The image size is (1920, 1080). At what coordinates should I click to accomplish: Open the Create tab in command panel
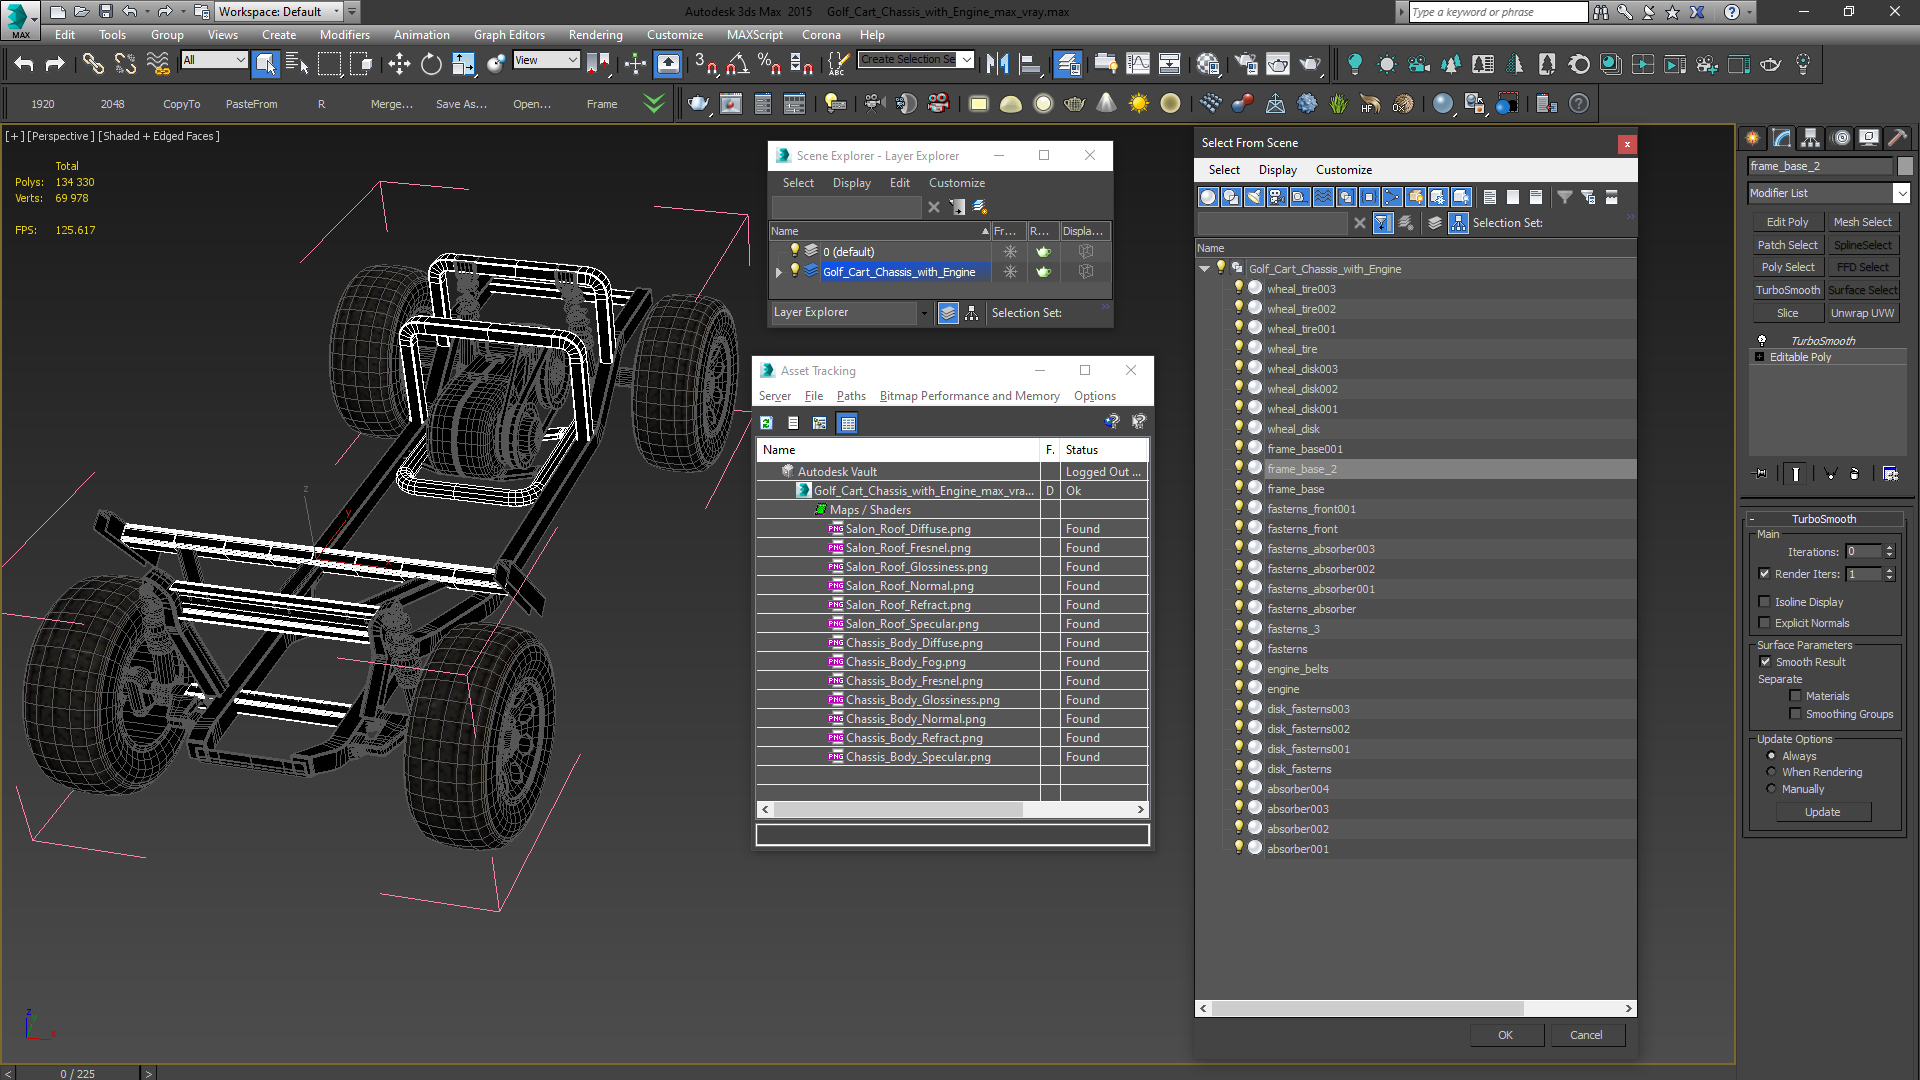[x=1752, y=138]
